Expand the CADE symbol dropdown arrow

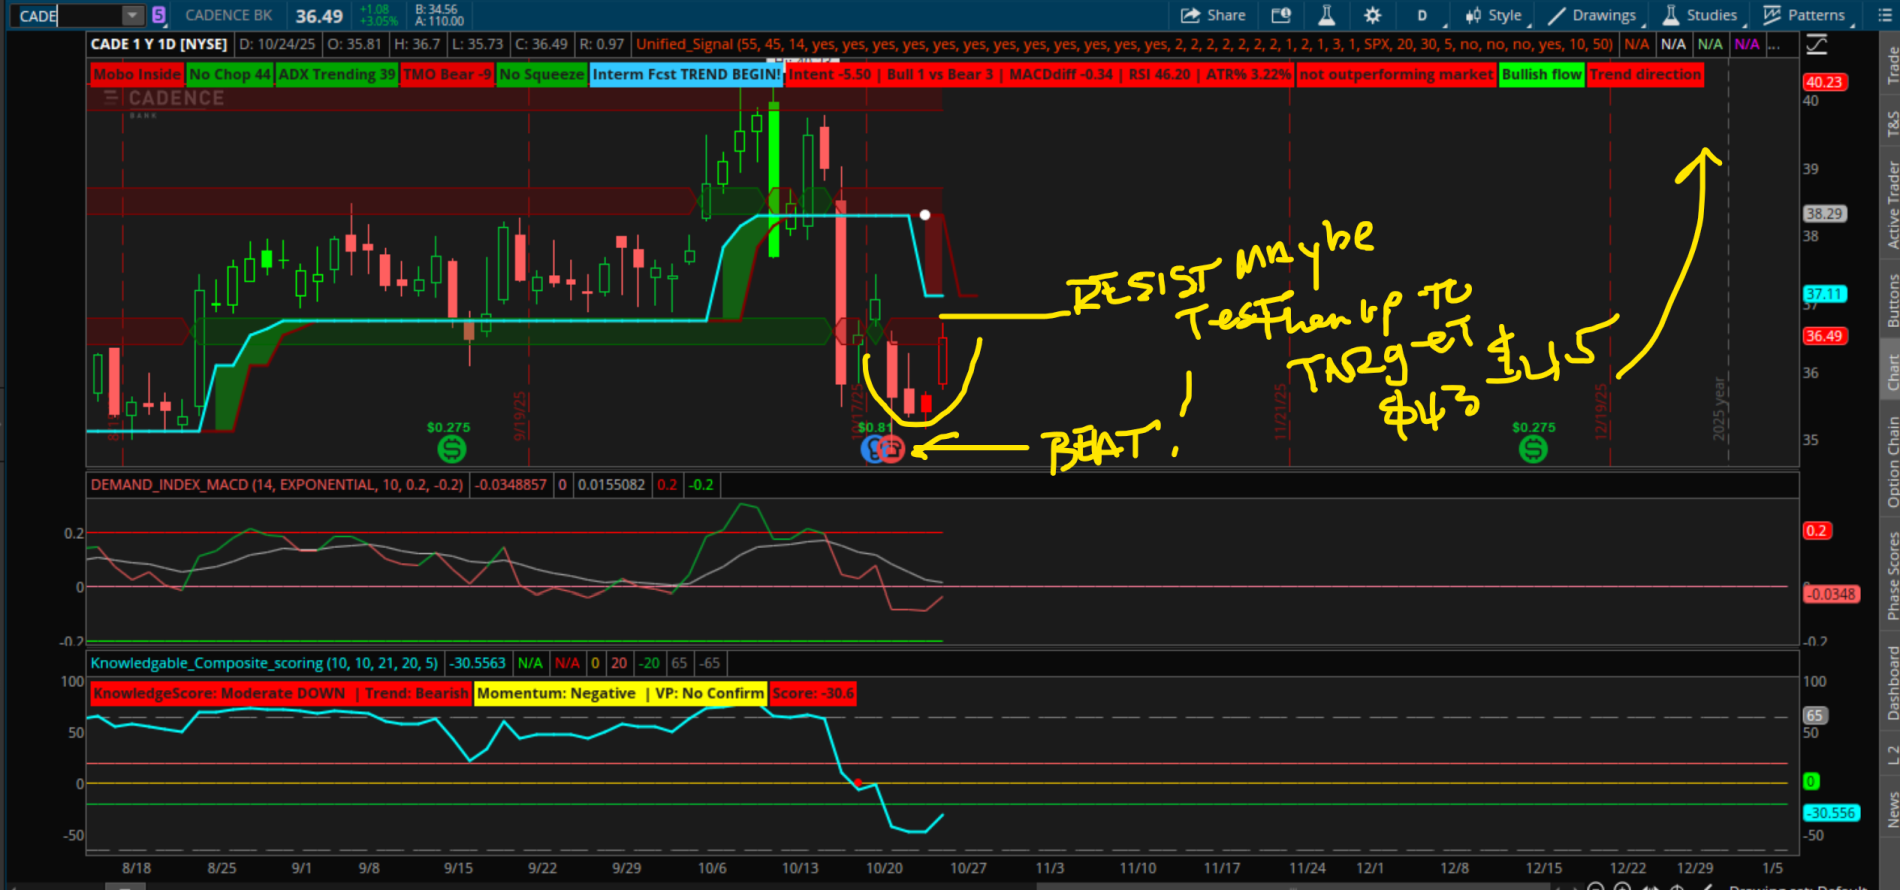132,15
